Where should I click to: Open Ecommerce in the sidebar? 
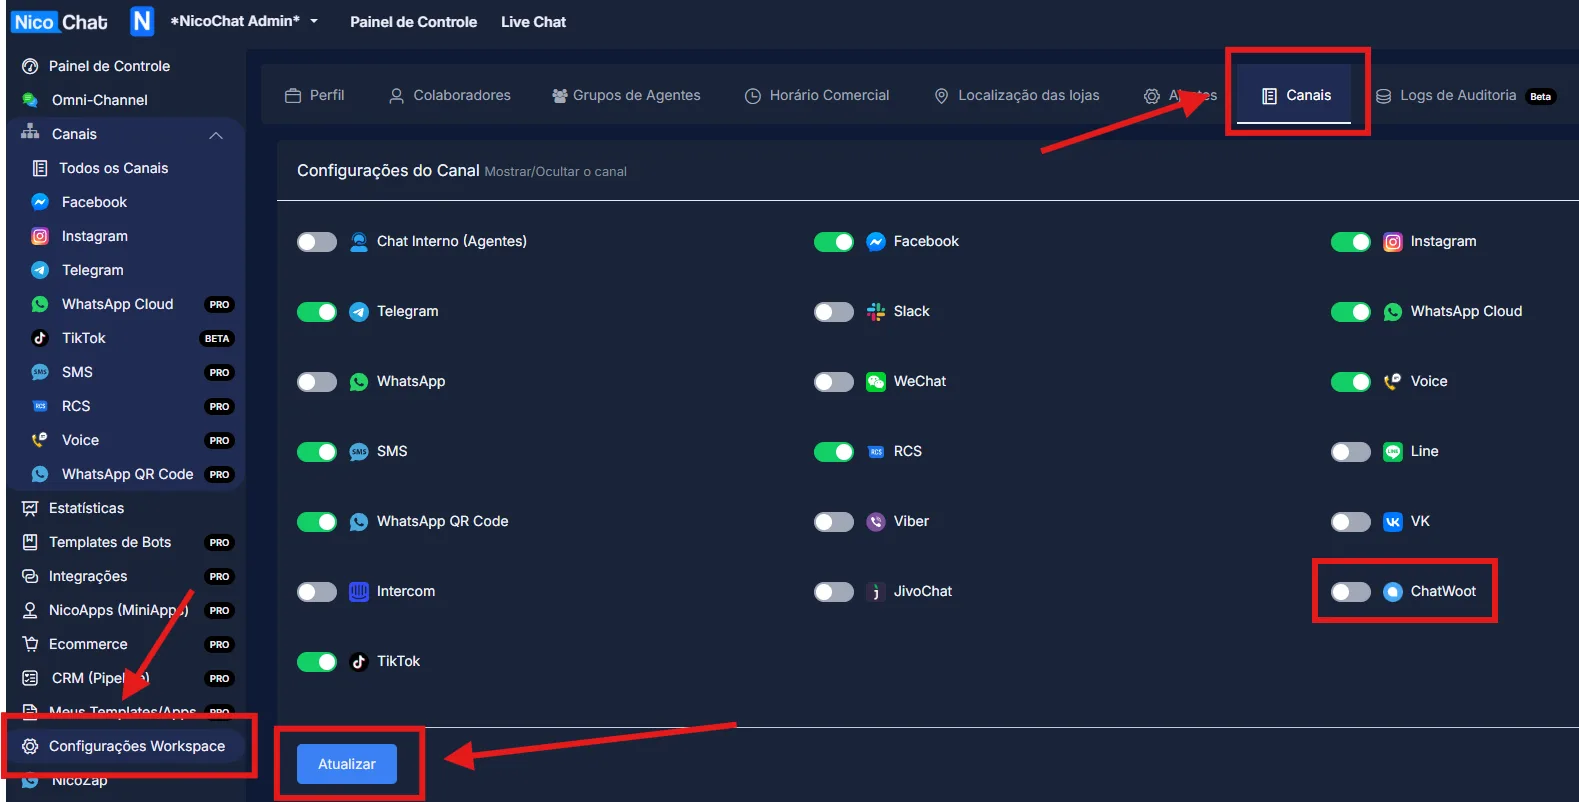(x=88, y=644)
